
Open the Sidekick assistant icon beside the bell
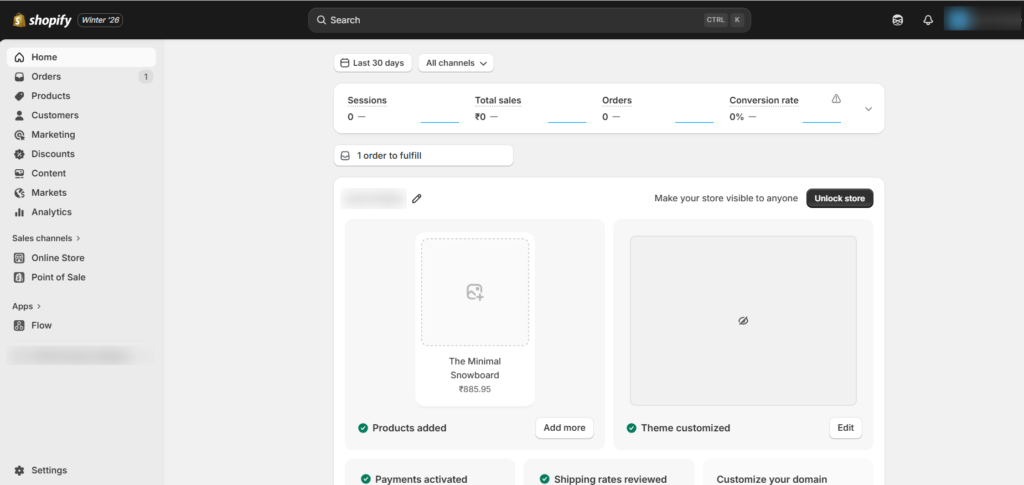[x=897, y=20]
